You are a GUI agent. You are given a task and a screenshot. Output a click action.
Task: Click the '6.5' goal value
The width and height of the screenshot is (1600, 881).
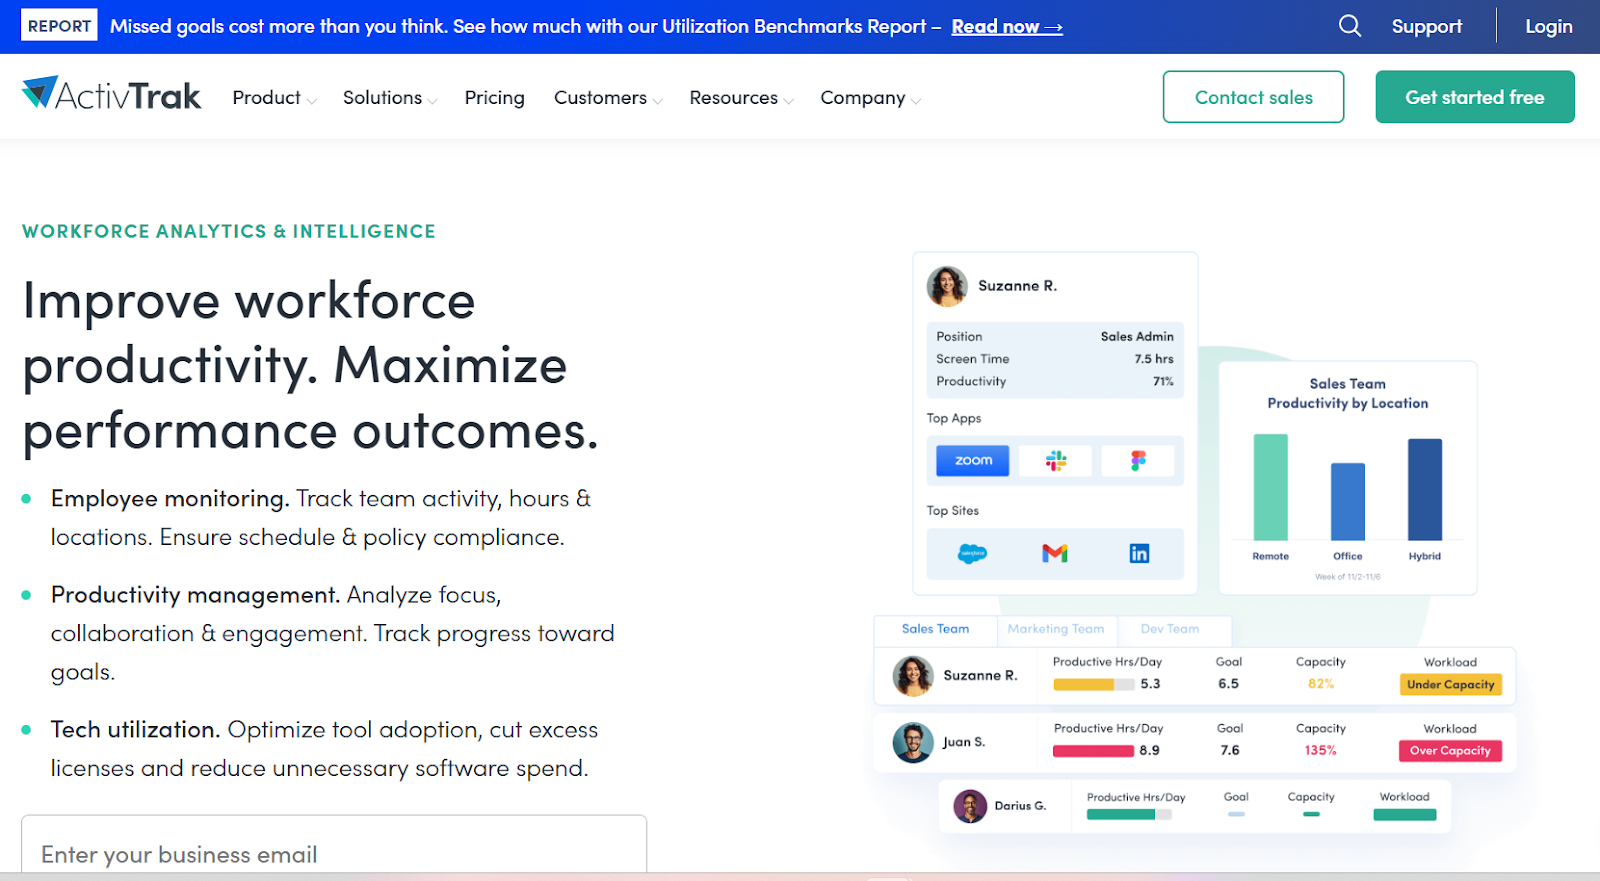coord(1228,684)
